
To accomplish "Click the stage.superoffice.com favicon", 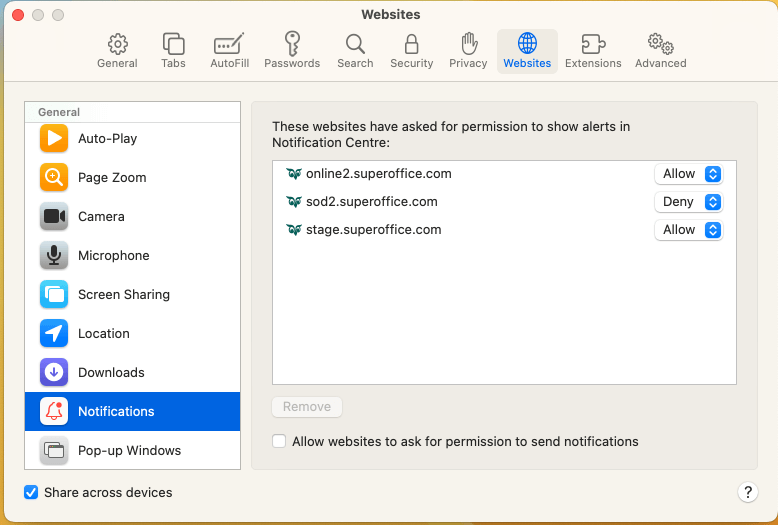I will pos(294,230).
